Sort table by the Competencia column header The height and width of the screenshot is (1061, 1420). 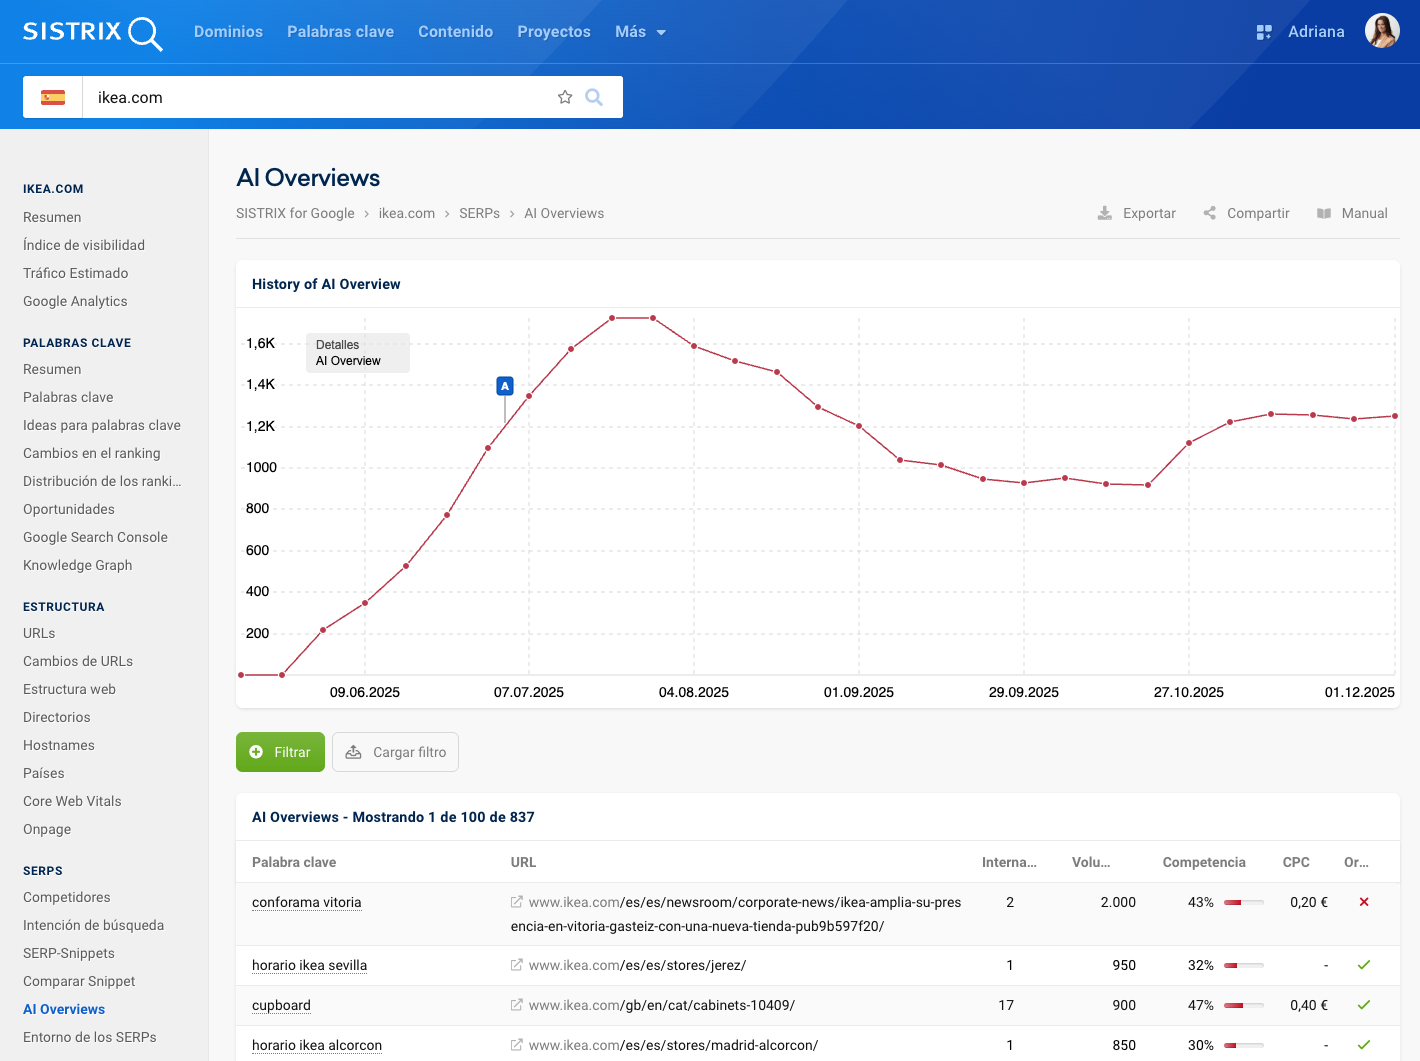click(1204, 862)
